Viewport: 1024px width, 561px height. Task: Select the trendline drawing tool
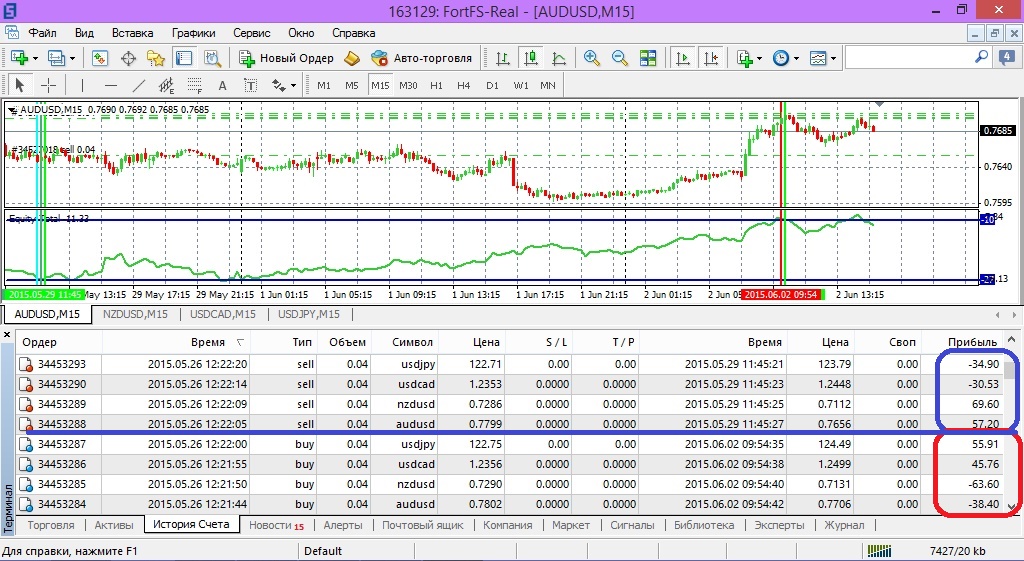coord(139,85)
